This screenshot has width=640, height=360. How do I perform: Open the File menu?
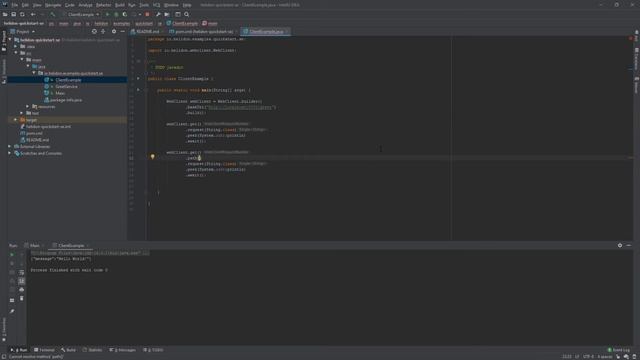coord(14,5)
